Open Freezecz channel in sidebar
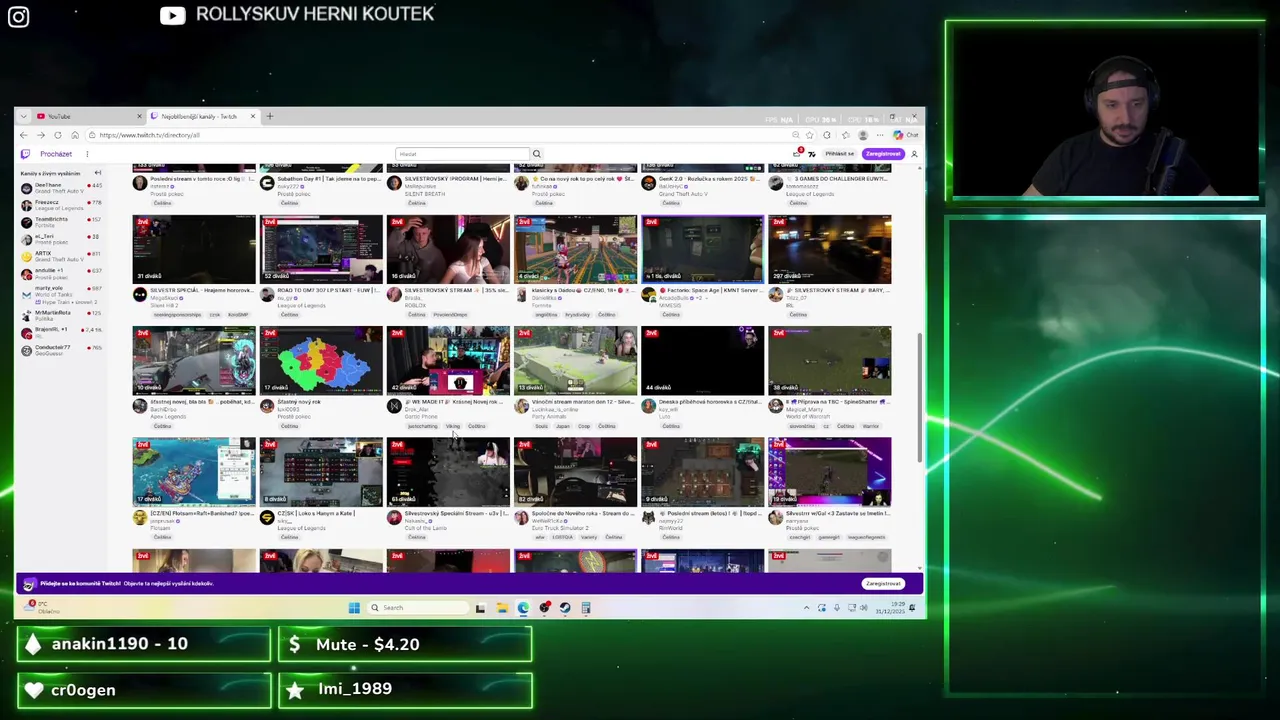This screenshot has height=720, width=1280. tap(61, 204)
